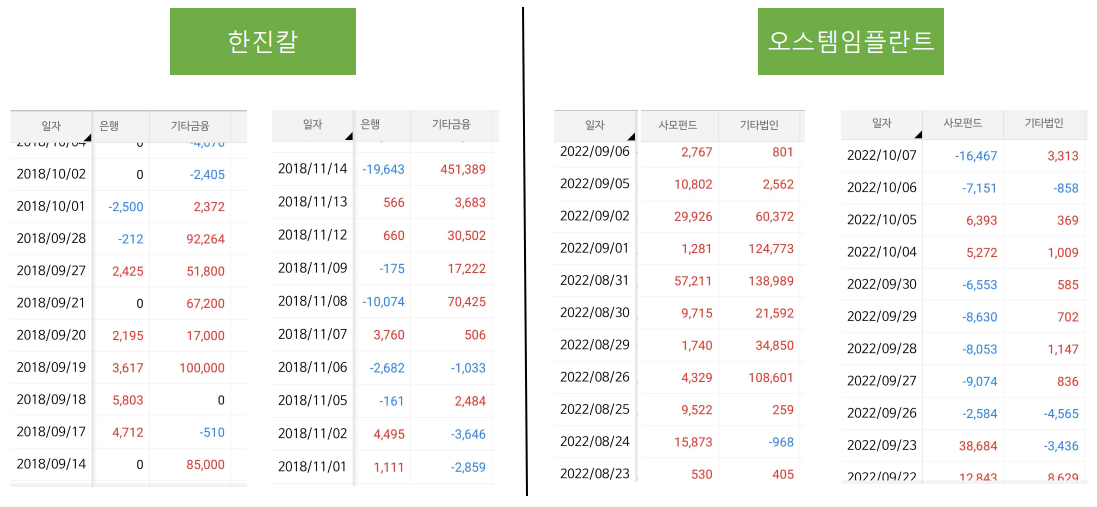Viewport: 1097px width, 507px height.
Task: Select the row date 2022/10/05
Action: [x=882, y=220]
